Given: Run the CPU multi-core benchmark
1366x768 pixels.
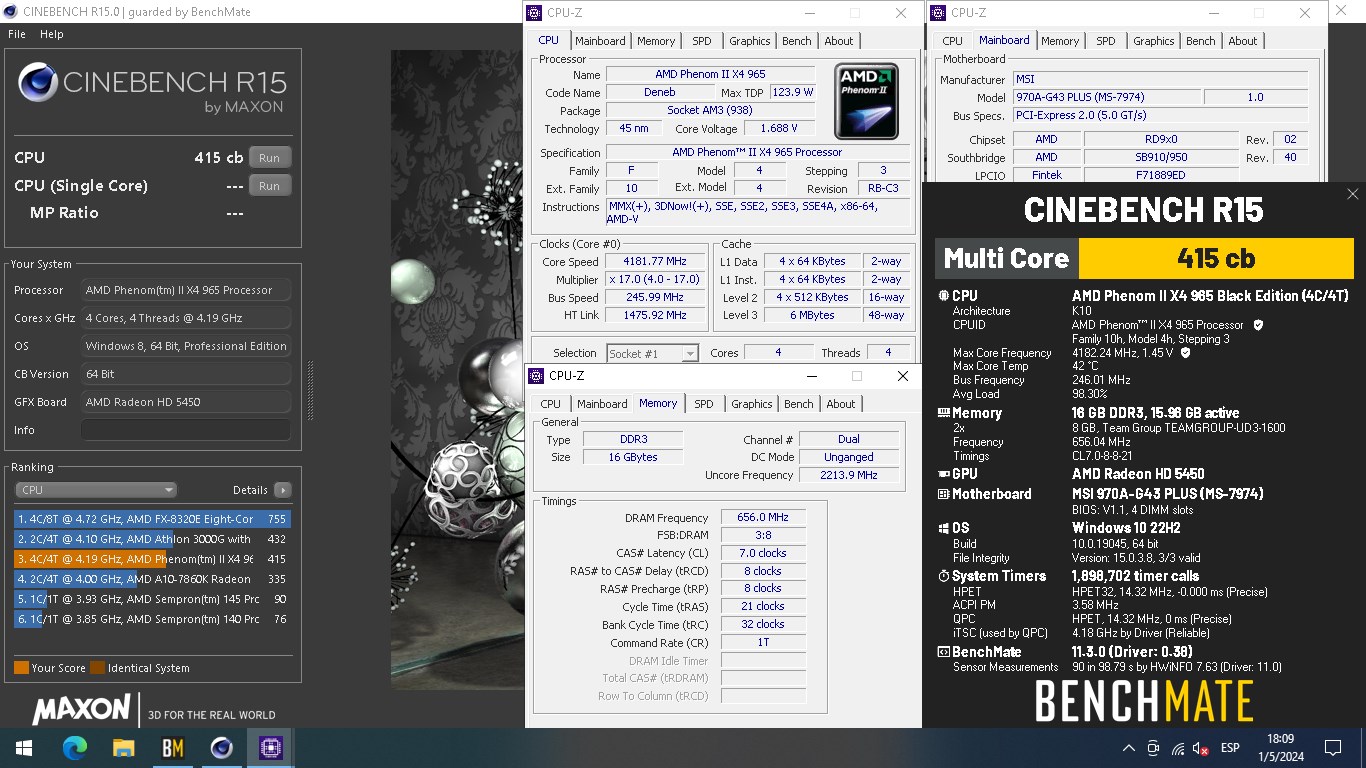Looking at the screenshot, I should 270,158.
